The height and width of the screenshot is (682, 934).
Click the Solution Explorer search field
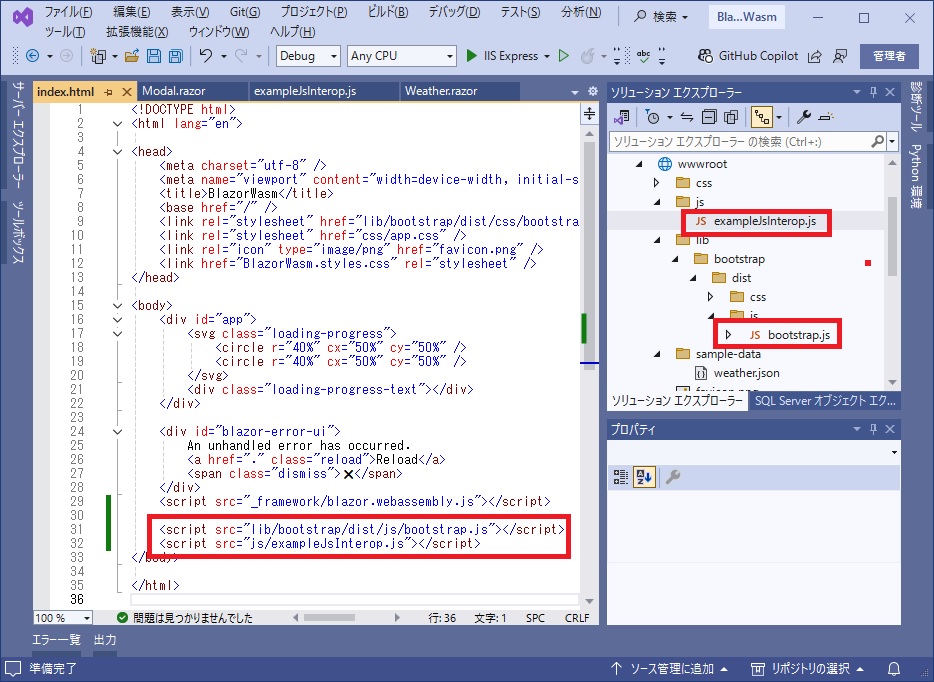742,142
